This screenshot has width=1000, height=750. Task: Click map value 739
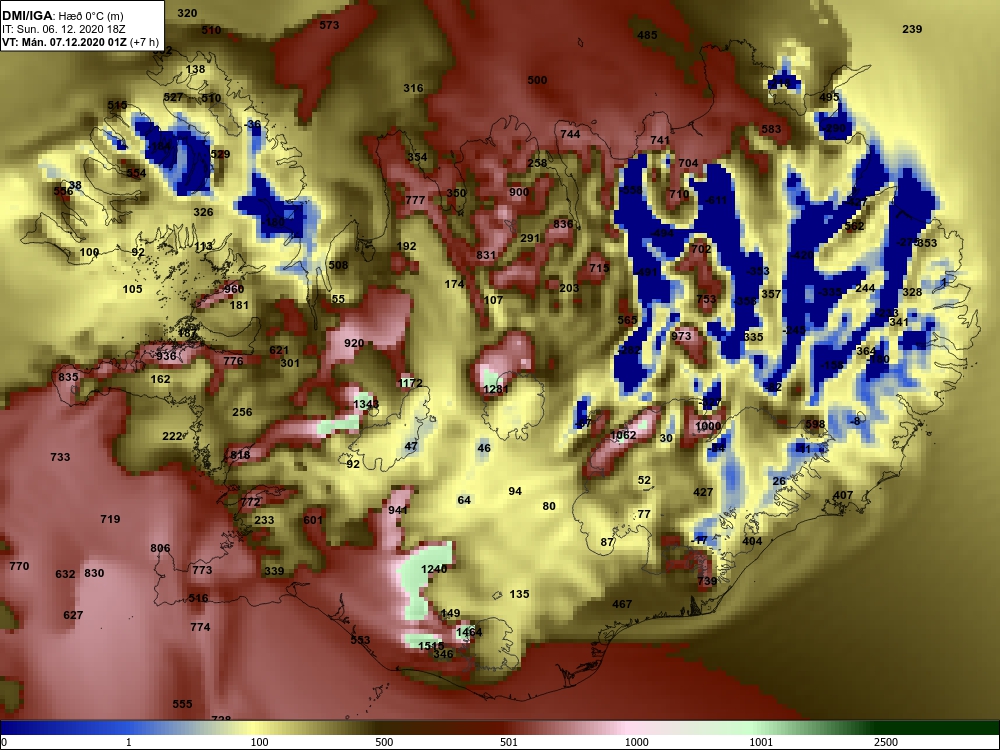[x=707, y=581]
